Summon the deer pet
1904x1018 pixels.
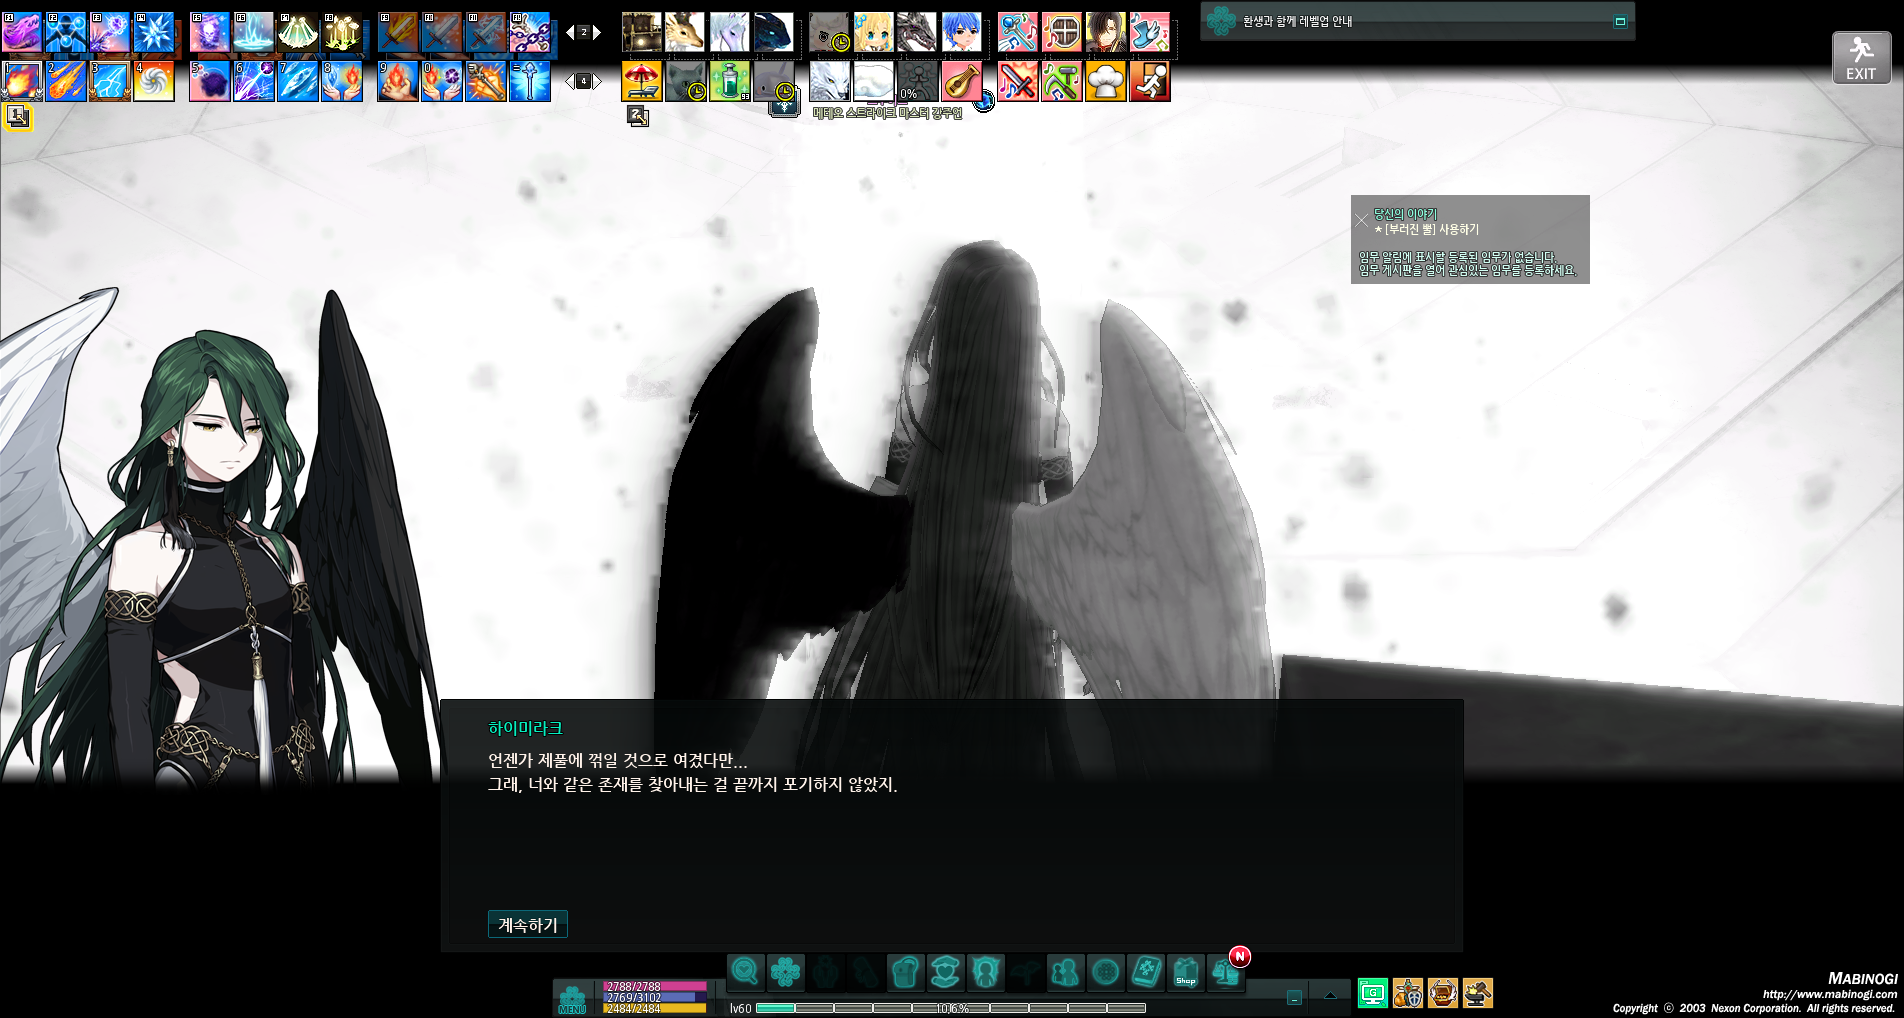coord(686,32)
